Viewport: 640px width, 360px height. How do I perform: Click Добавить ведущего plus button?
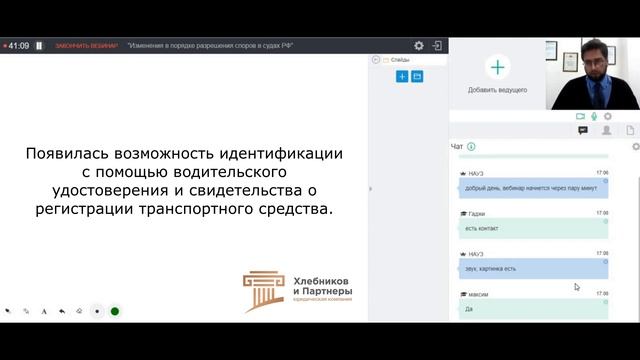[498, 67]
